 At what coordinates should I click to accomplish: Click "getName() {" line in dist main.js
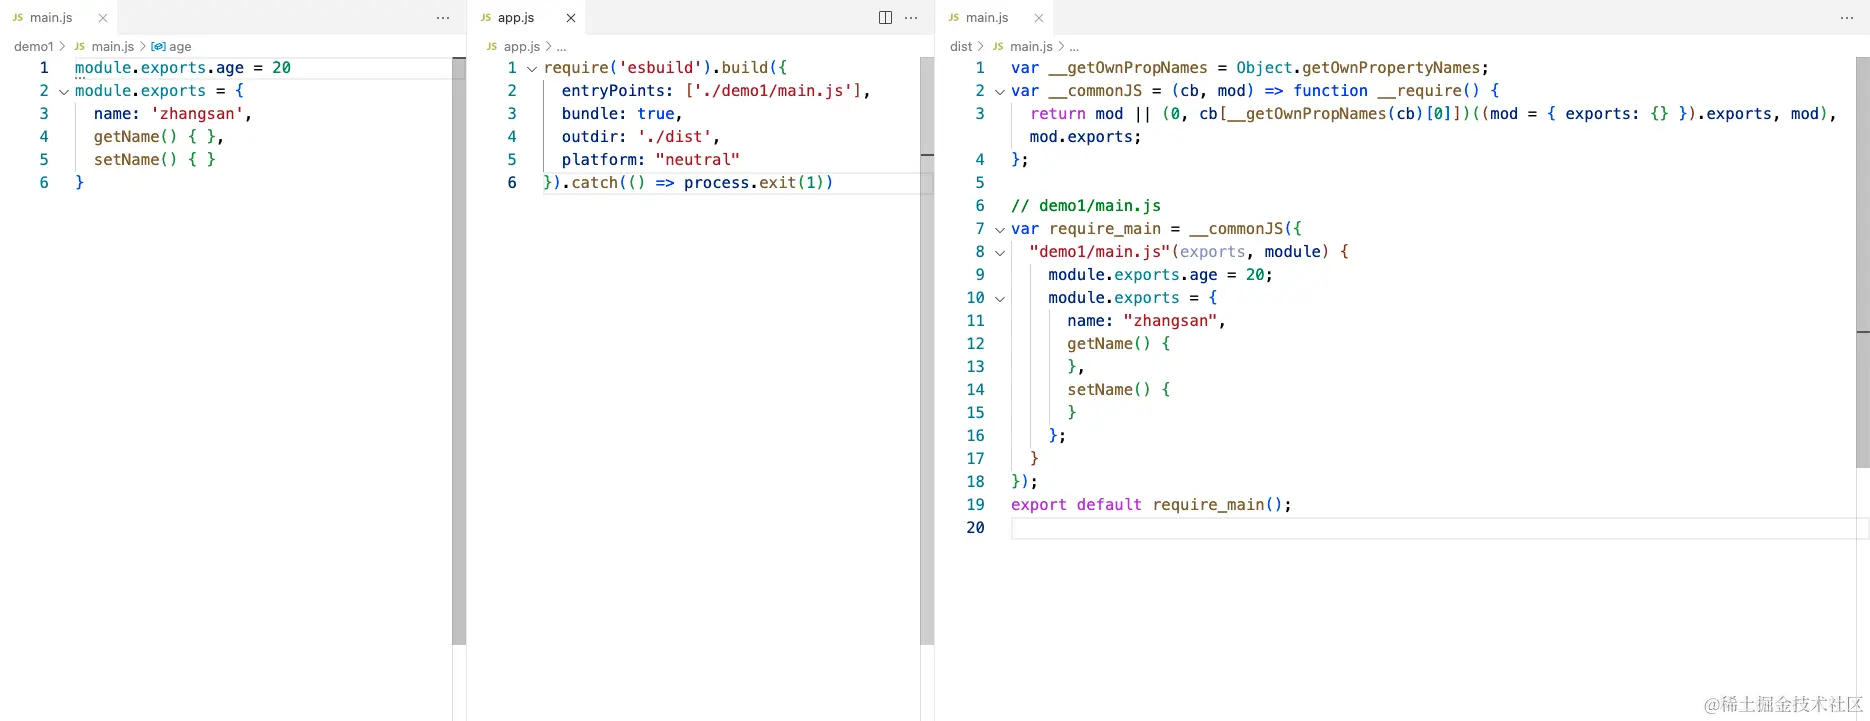(1119, 344)
